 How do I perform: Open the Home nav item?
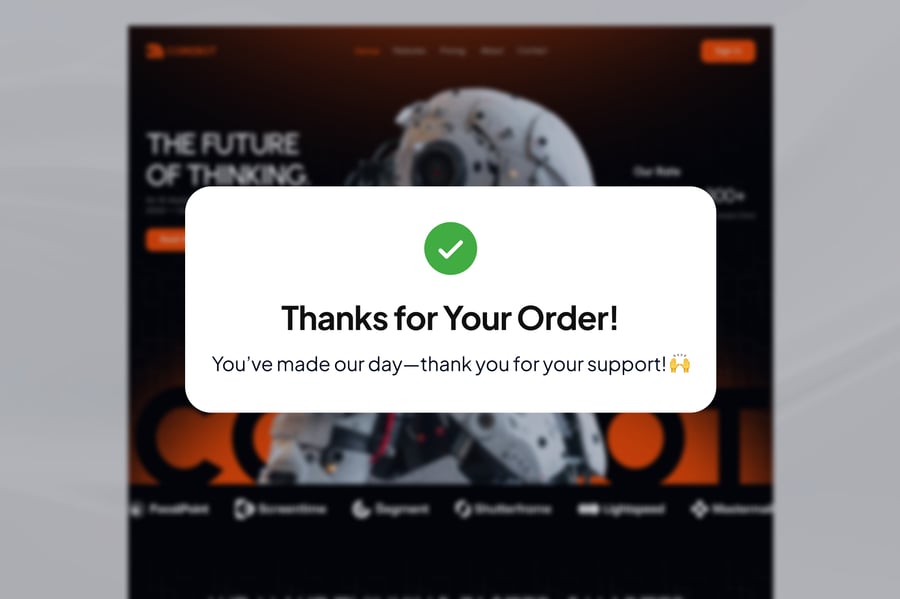(367, 51)
